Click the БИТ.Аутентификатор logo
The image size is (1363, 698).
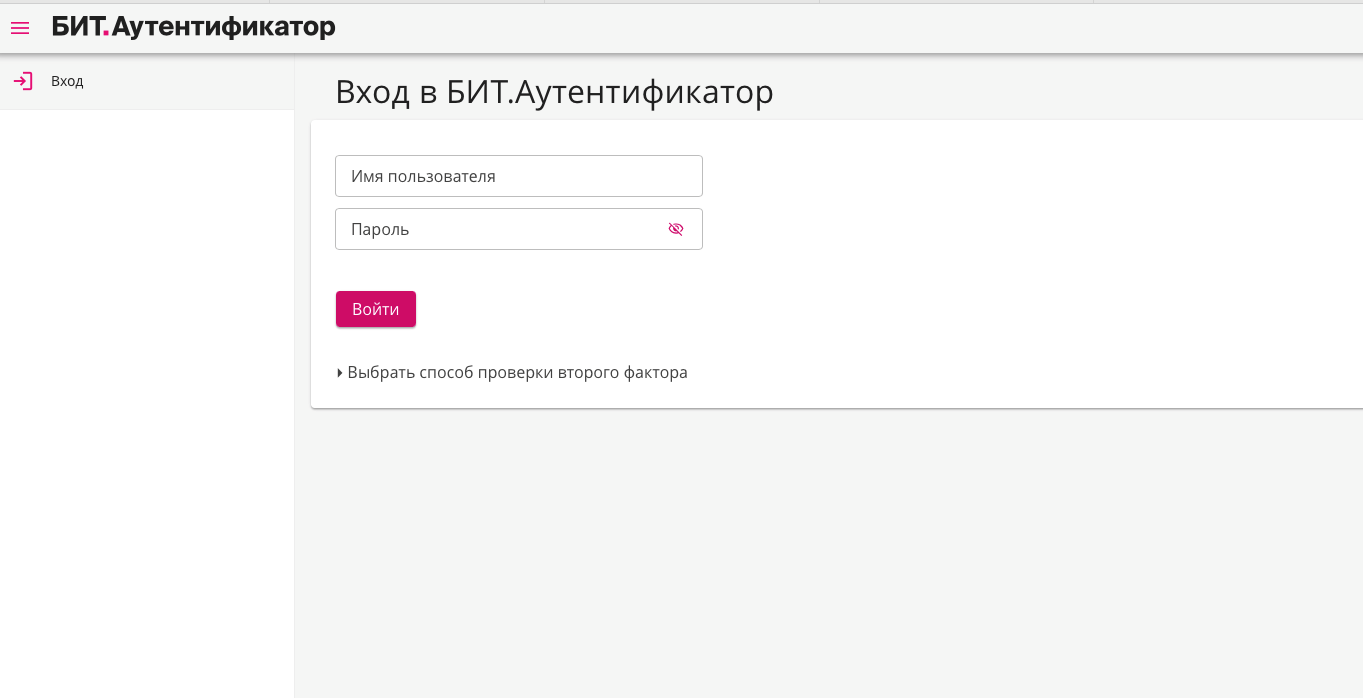tap(194, 27)
